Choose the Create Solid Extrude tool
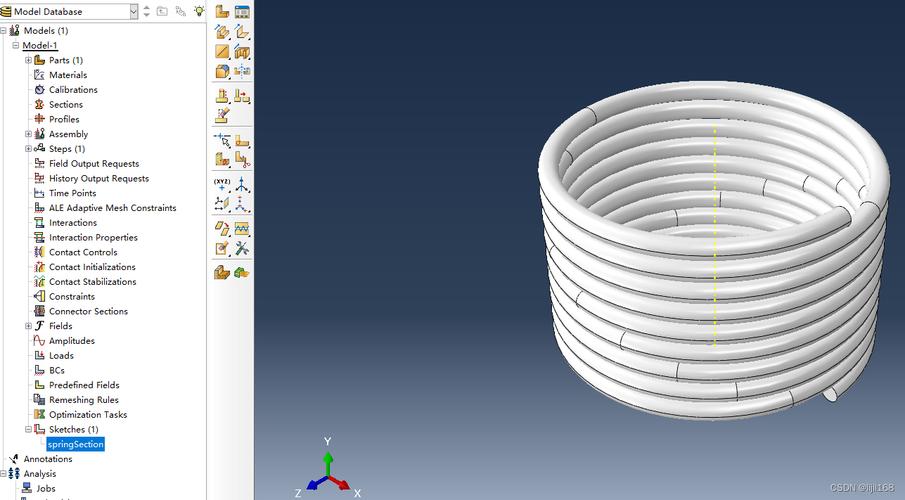The image size is (905, 500). 222,31
